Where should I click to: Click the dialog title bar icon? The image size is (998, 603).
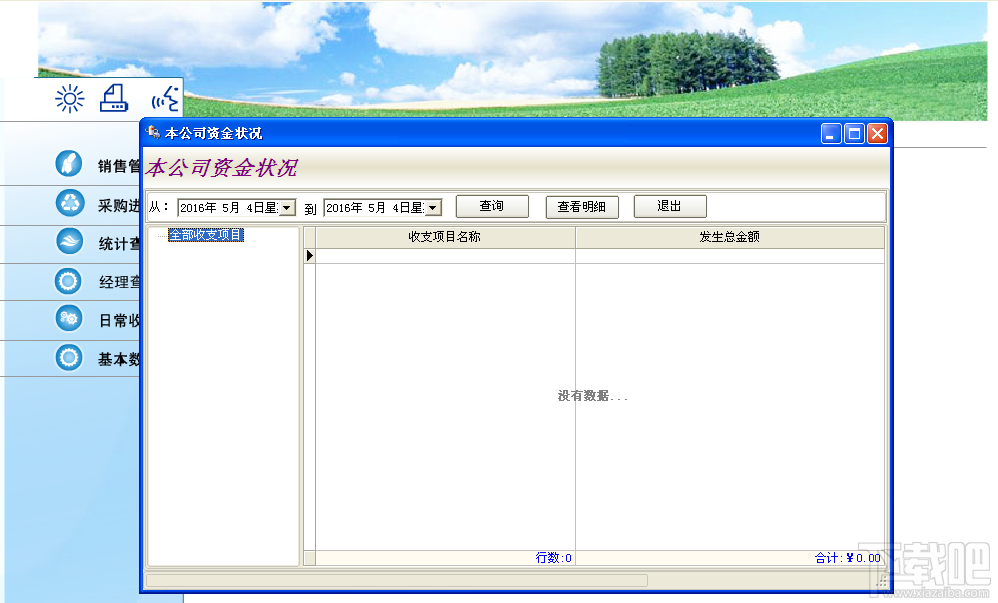(x=152, y=131)
